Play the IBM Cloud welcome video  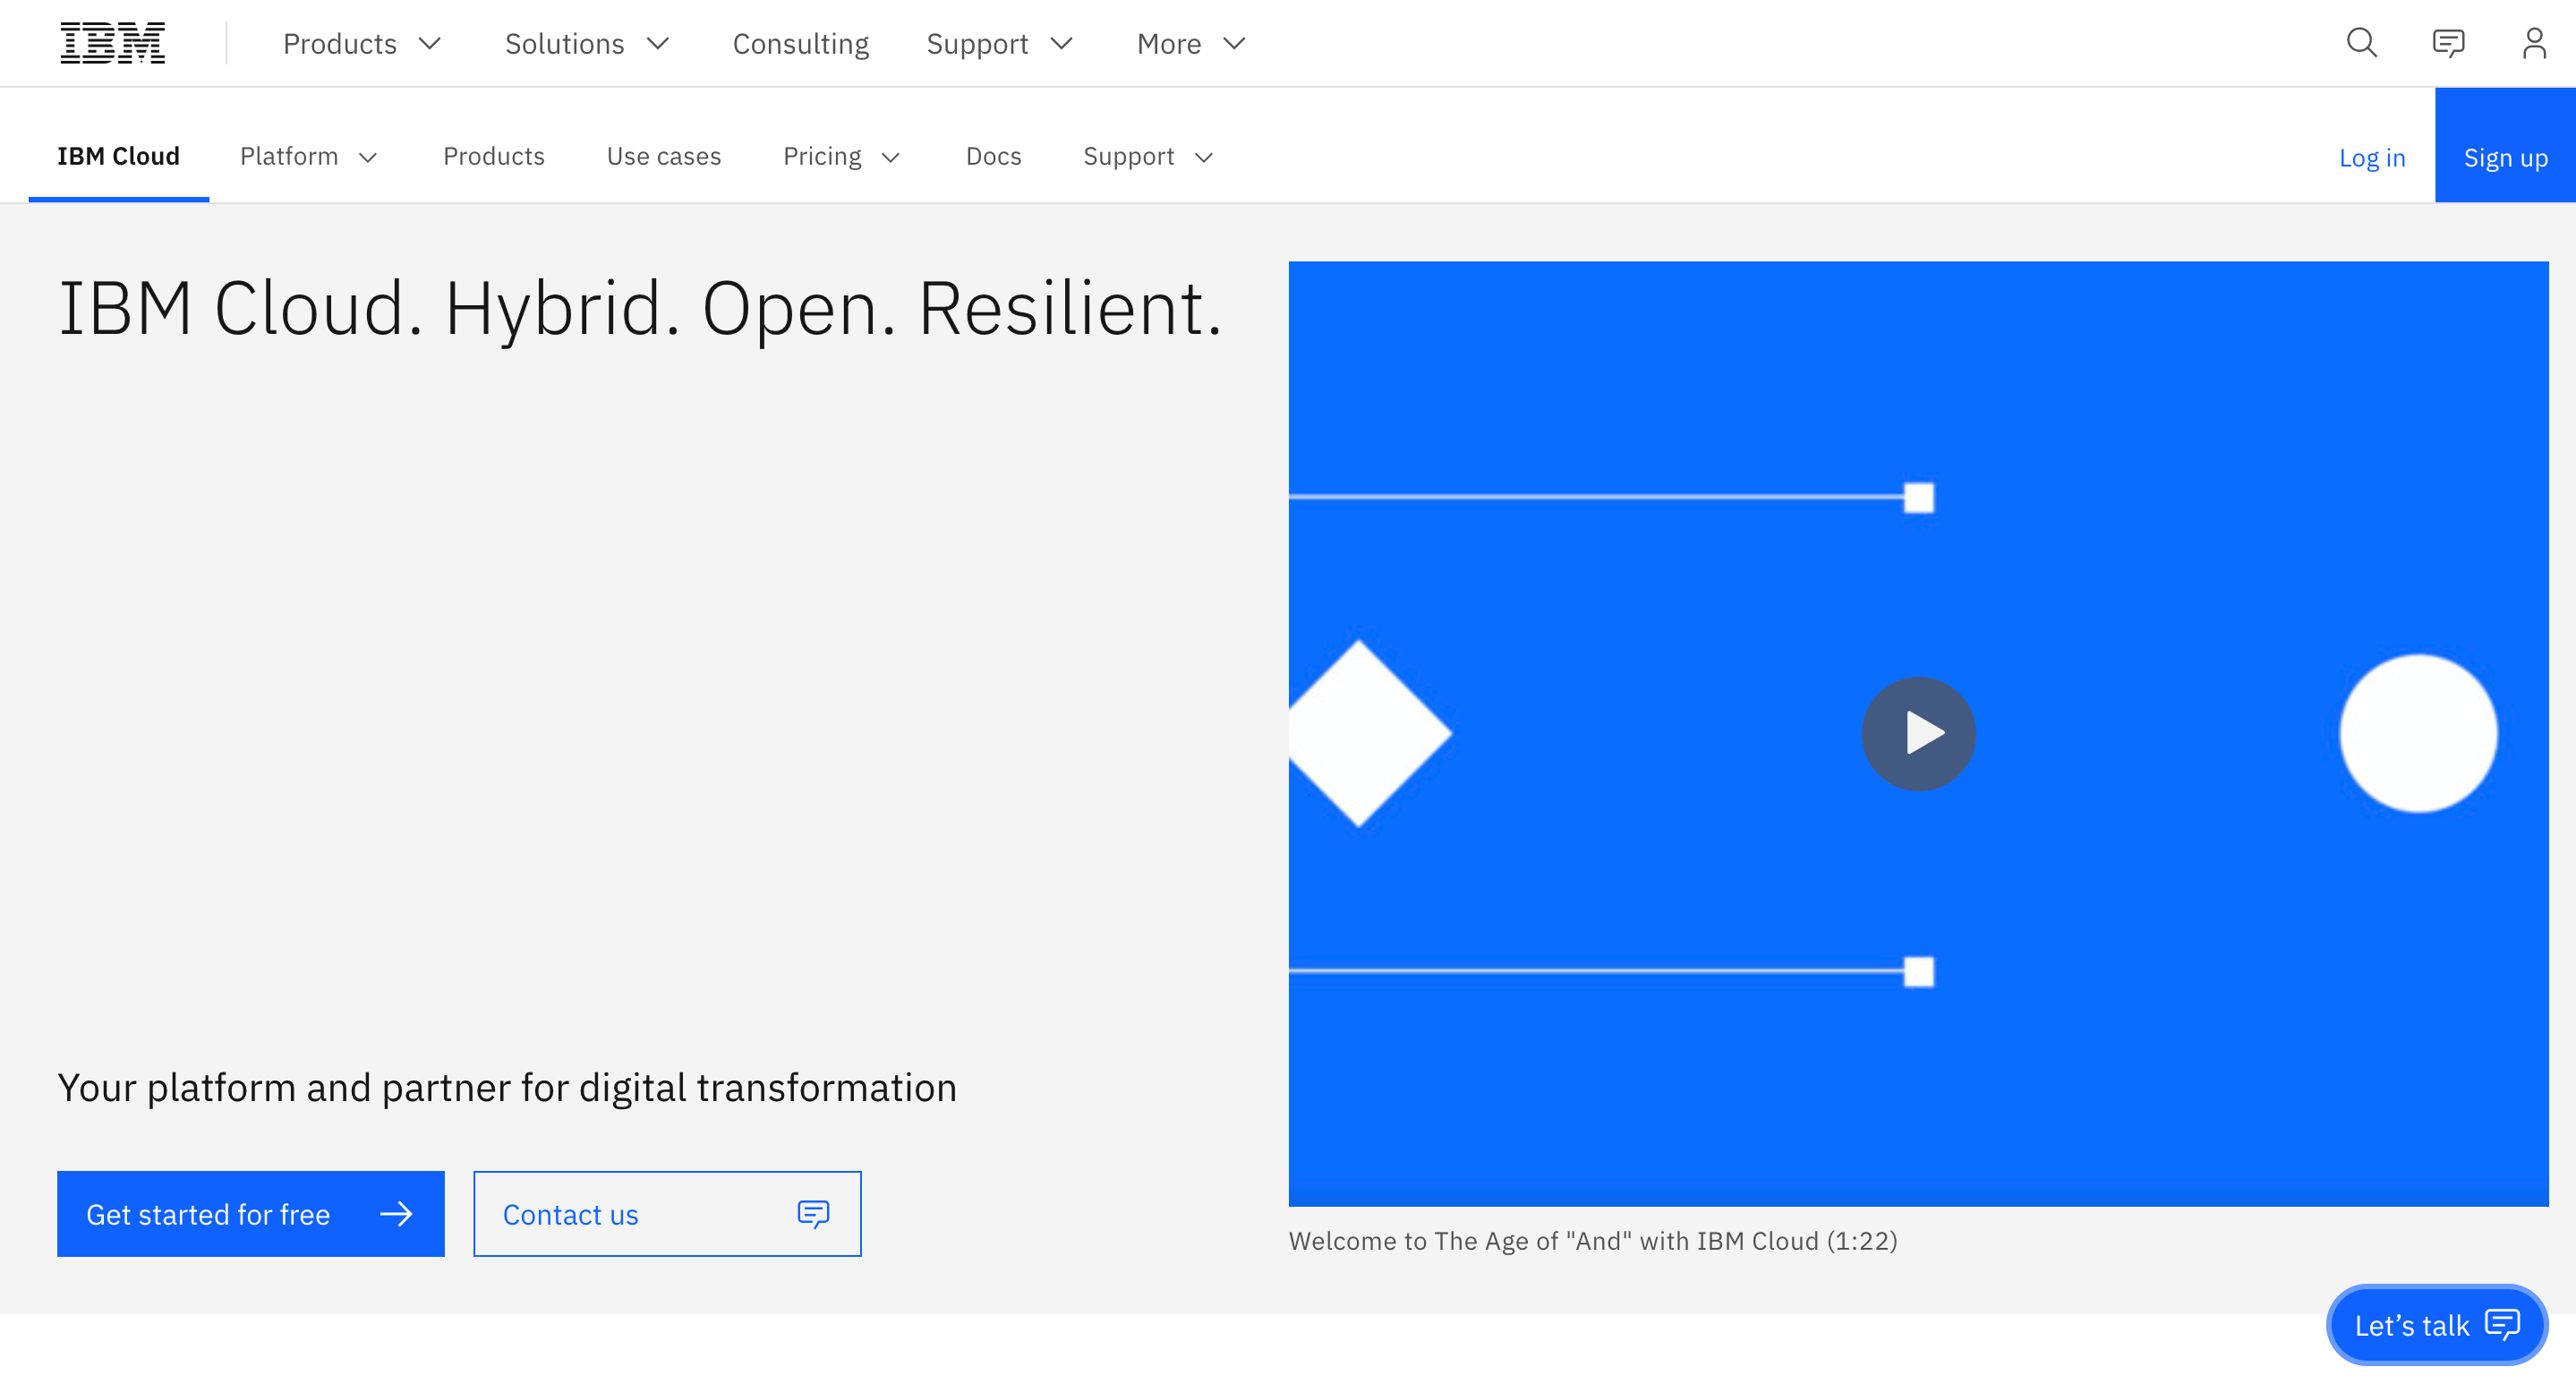pos(1918,734)
